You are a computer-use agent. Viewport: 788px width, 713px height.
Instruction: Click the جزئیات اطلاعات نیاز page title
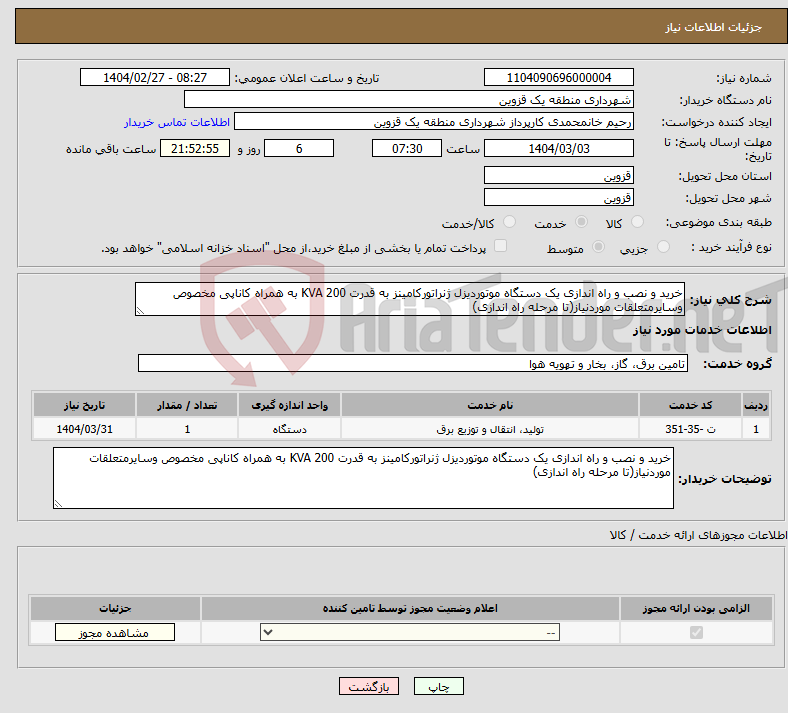click(714, 27)
